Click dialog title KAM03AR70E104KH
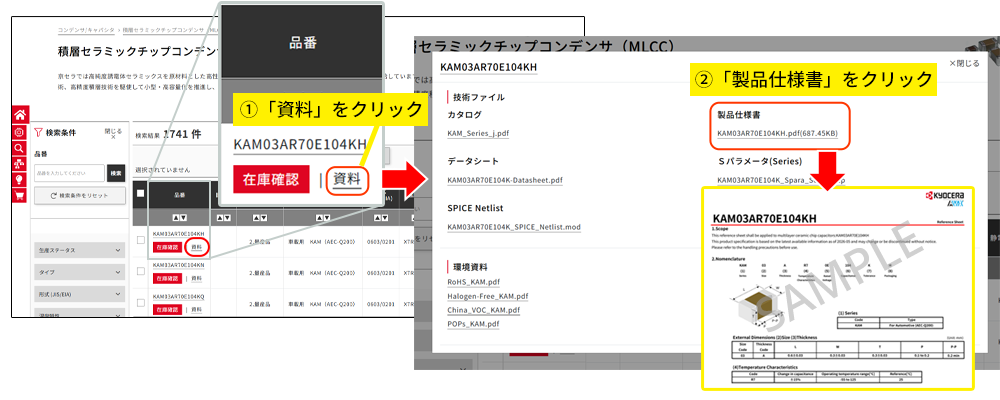The width and height of the screenshot is (1000, 400). [489, 66]
